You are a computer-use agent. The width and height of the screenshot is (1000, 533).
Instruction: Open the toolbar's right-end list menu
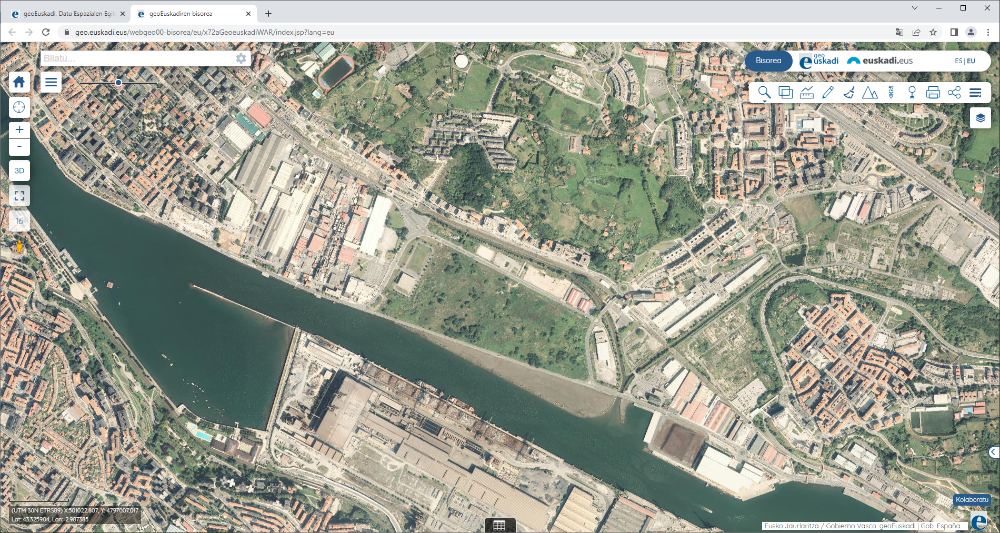coord(975,93)
